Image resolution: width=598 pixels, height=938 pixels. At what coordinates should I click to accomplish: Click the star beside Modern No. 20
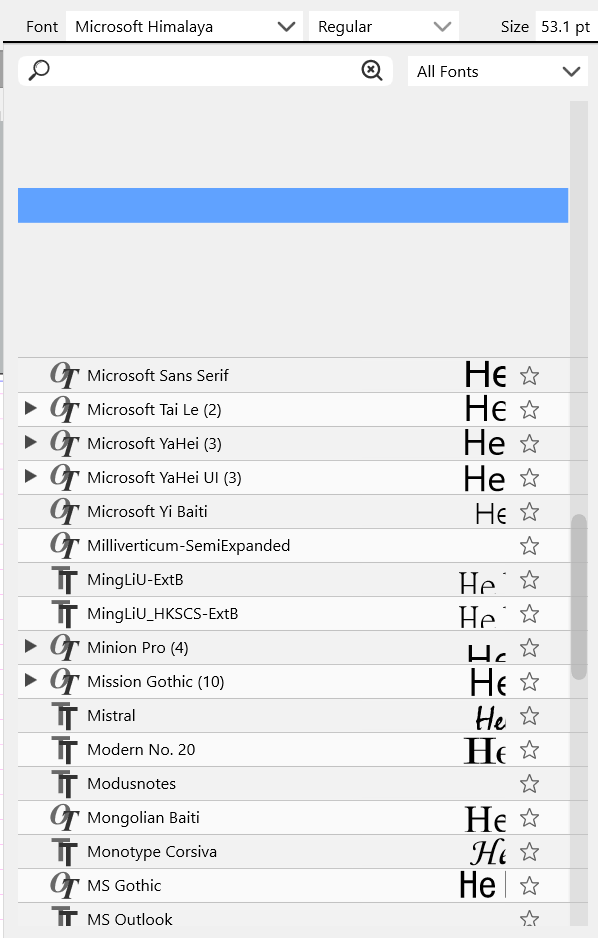tap(529, 750)
